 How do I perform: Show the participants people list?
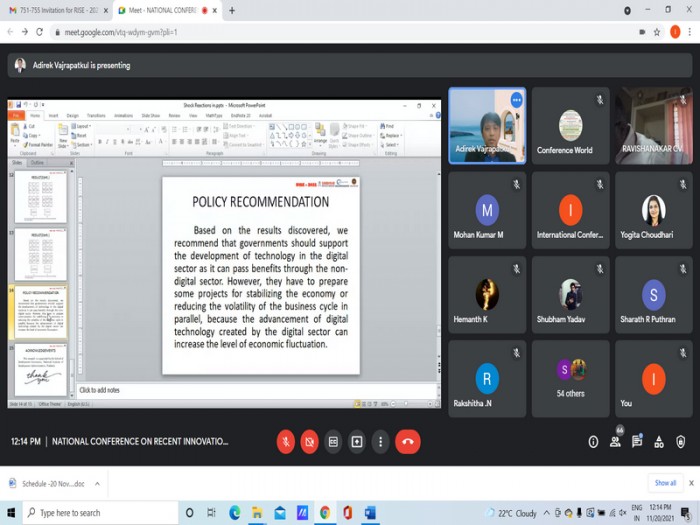point(615,442)
